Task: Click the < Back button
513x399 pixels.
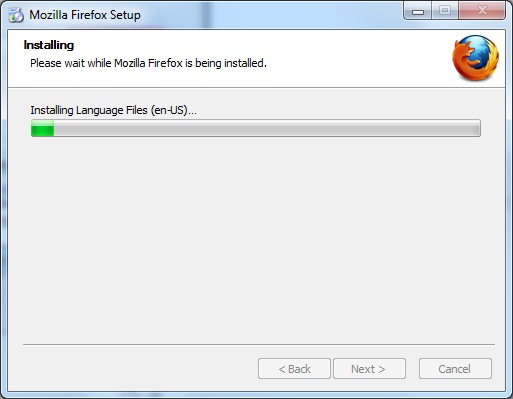Action: 294,369
